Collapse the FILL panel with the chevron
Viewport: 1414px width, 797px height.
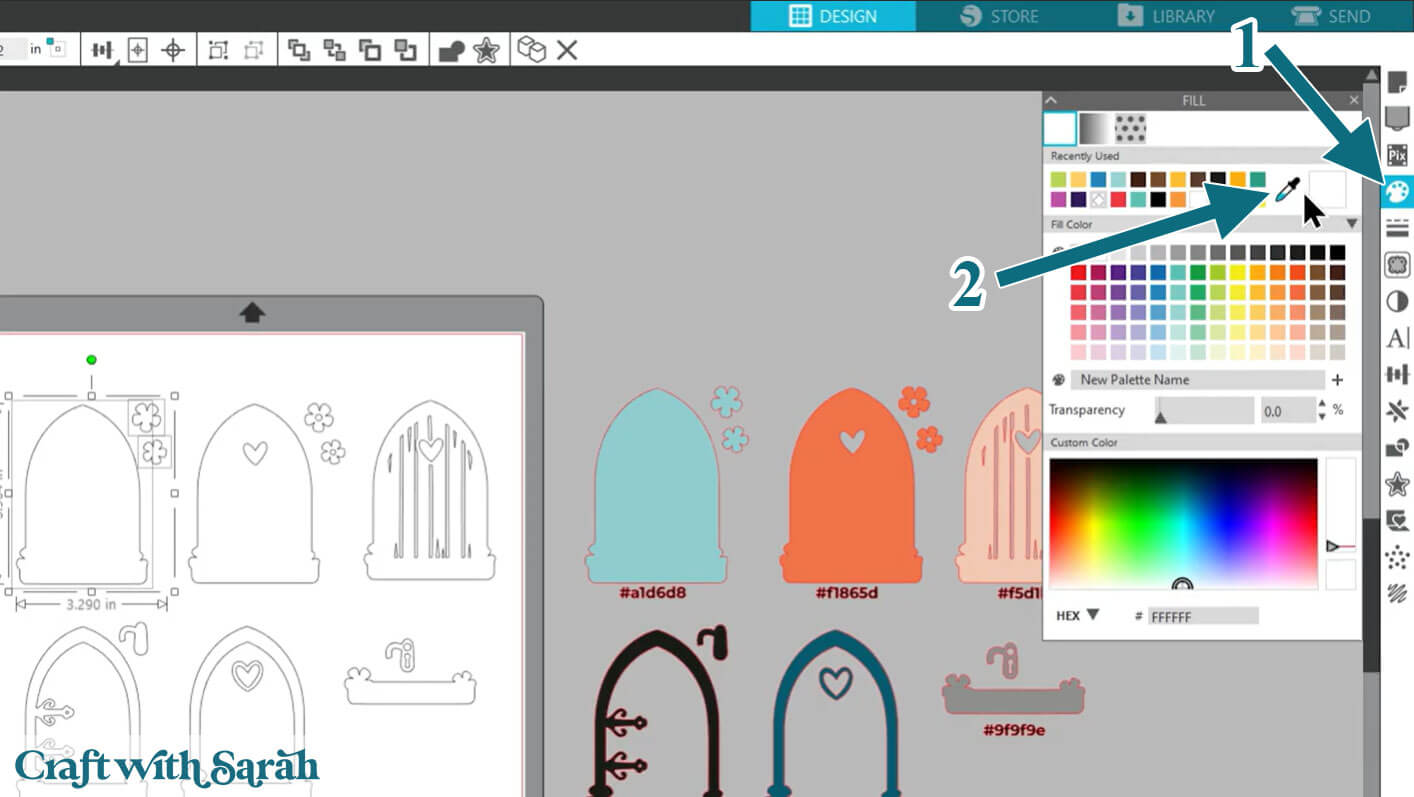tap(1051, 100)
